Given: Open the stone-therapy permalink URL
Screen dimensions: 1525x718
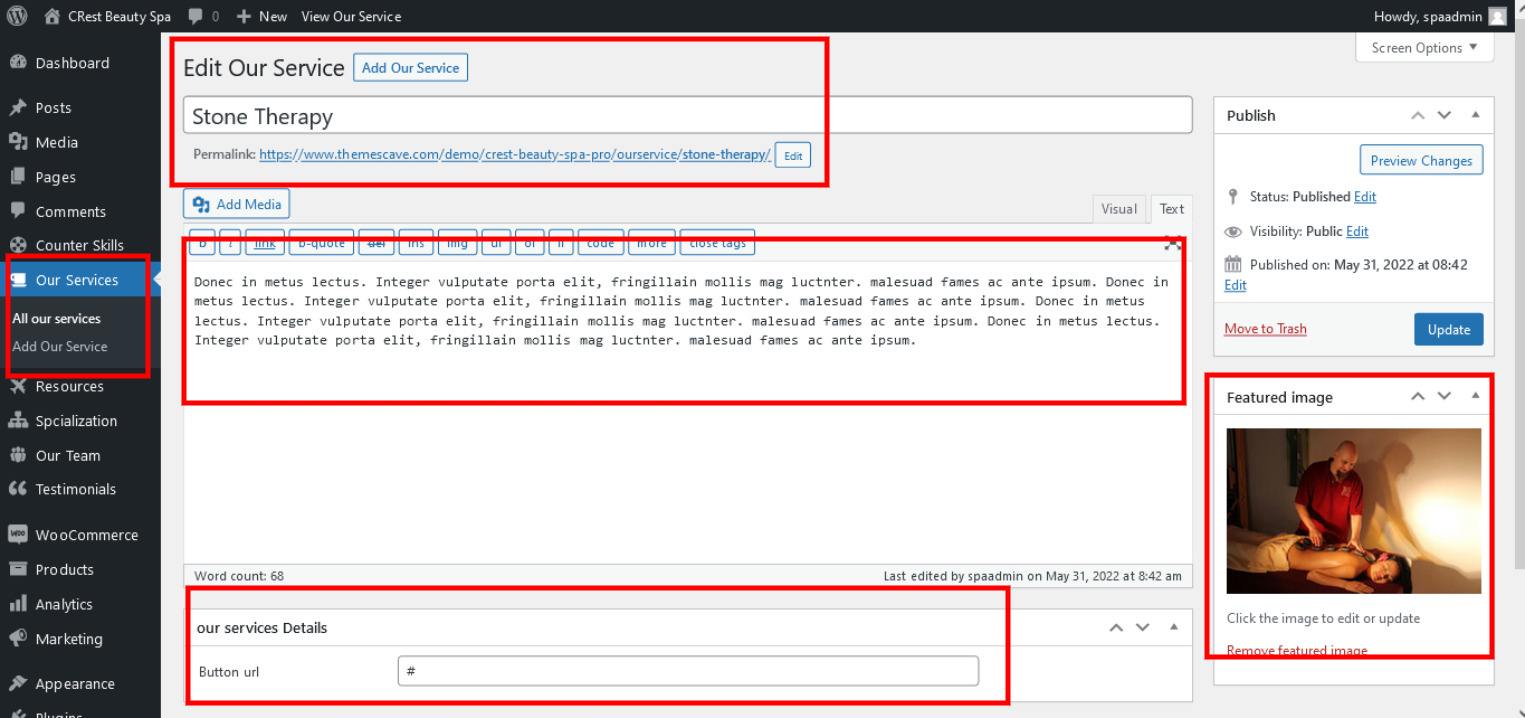Looking at the screenshot, I should pos(515,155).
